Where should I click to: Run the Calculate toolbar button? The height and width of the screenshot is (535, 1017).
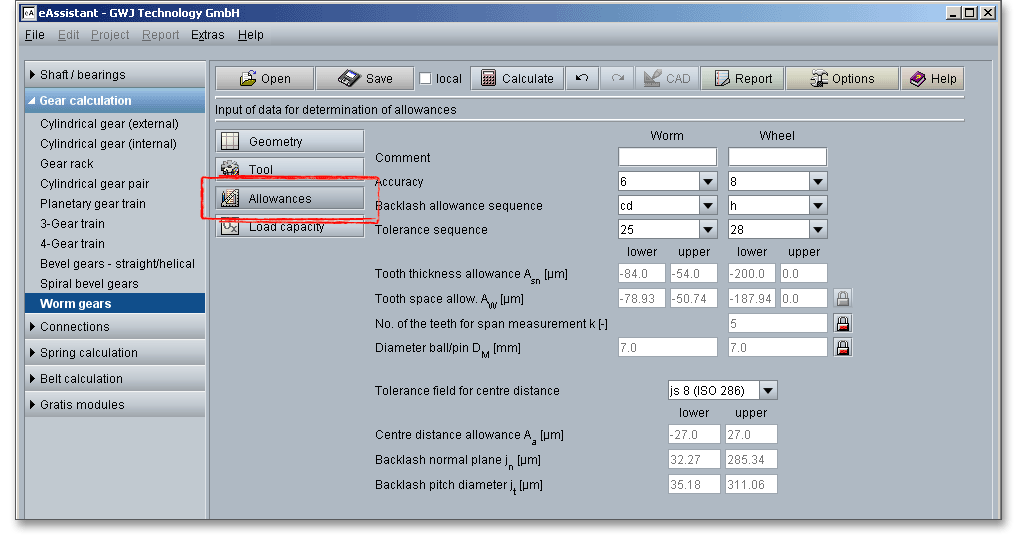tap(517, 79)
